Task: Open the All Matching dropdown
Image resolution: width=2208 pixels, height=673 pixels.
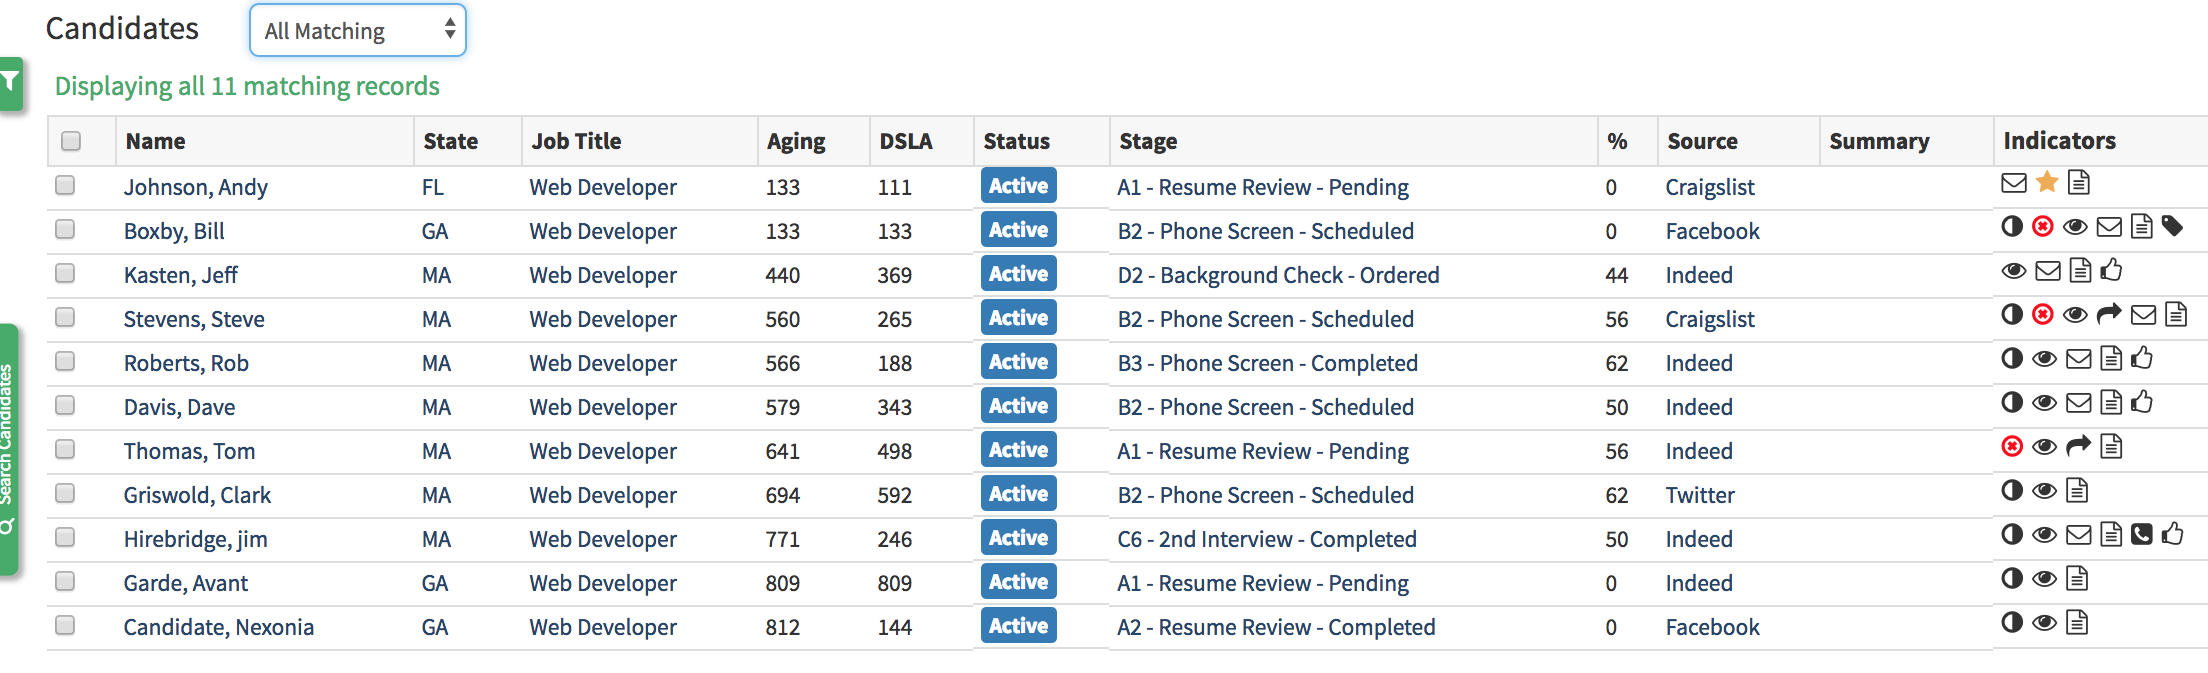Action: [358, 31]
